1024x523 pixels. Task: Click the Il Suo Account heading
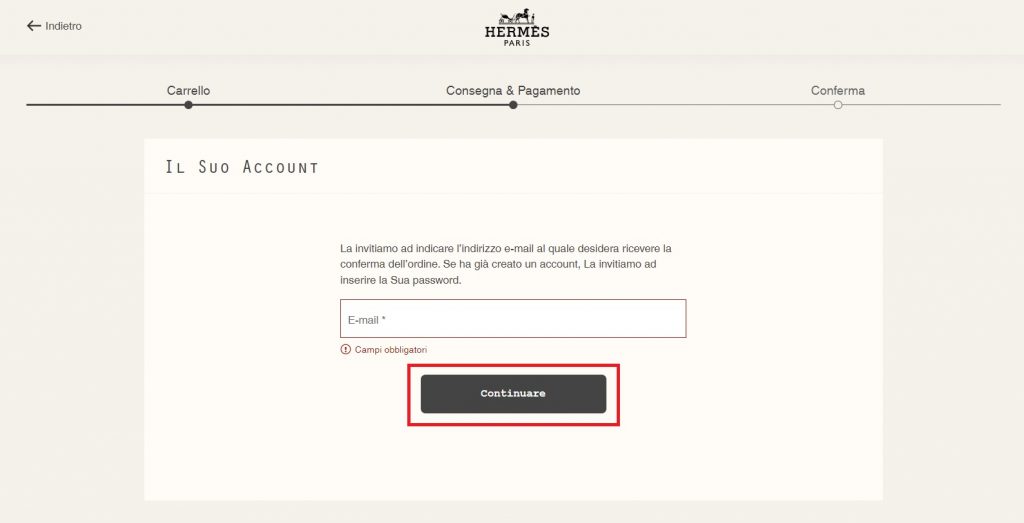click(242, 167)
